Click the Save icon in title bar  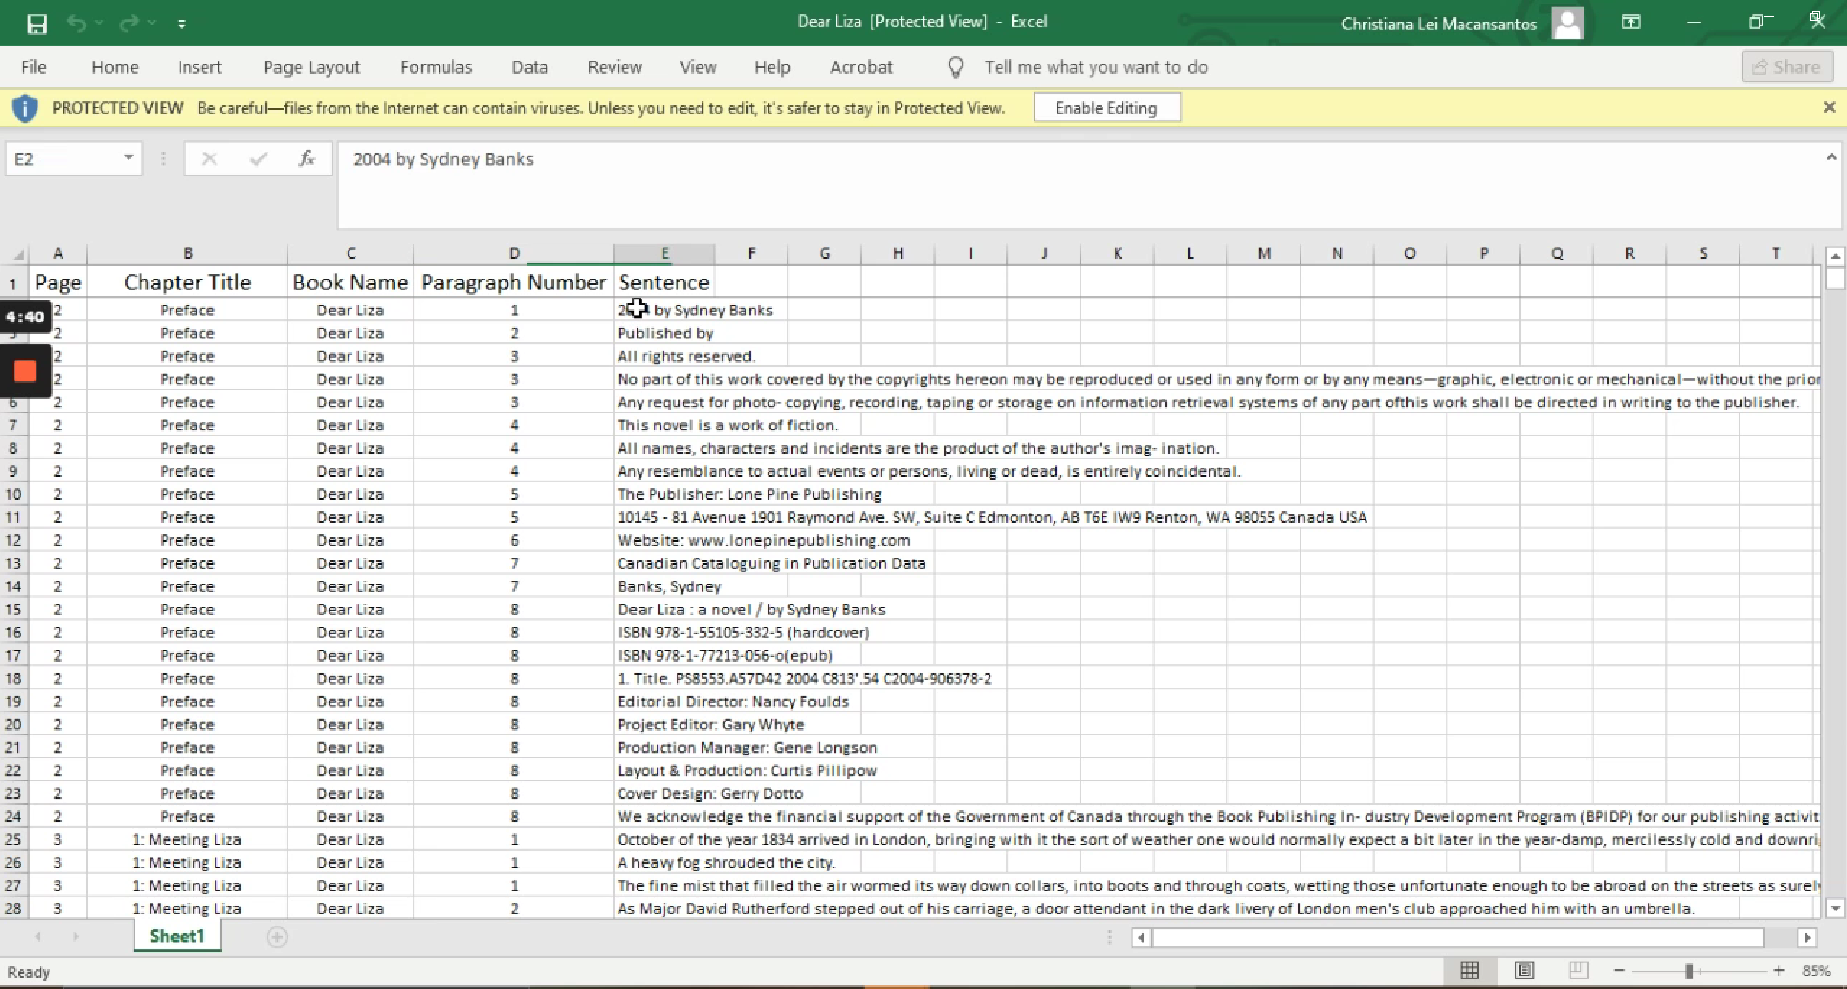pyautogui.click(x=37, y=23)
